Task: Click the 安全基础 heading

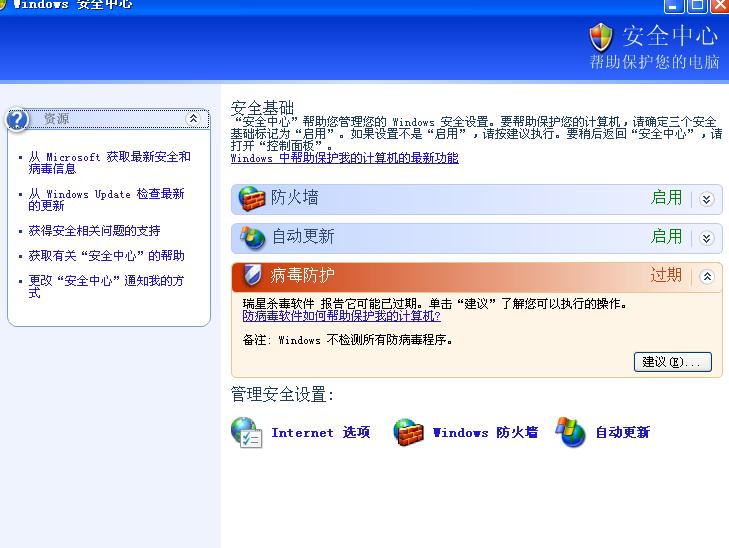Action: (262, 108)
